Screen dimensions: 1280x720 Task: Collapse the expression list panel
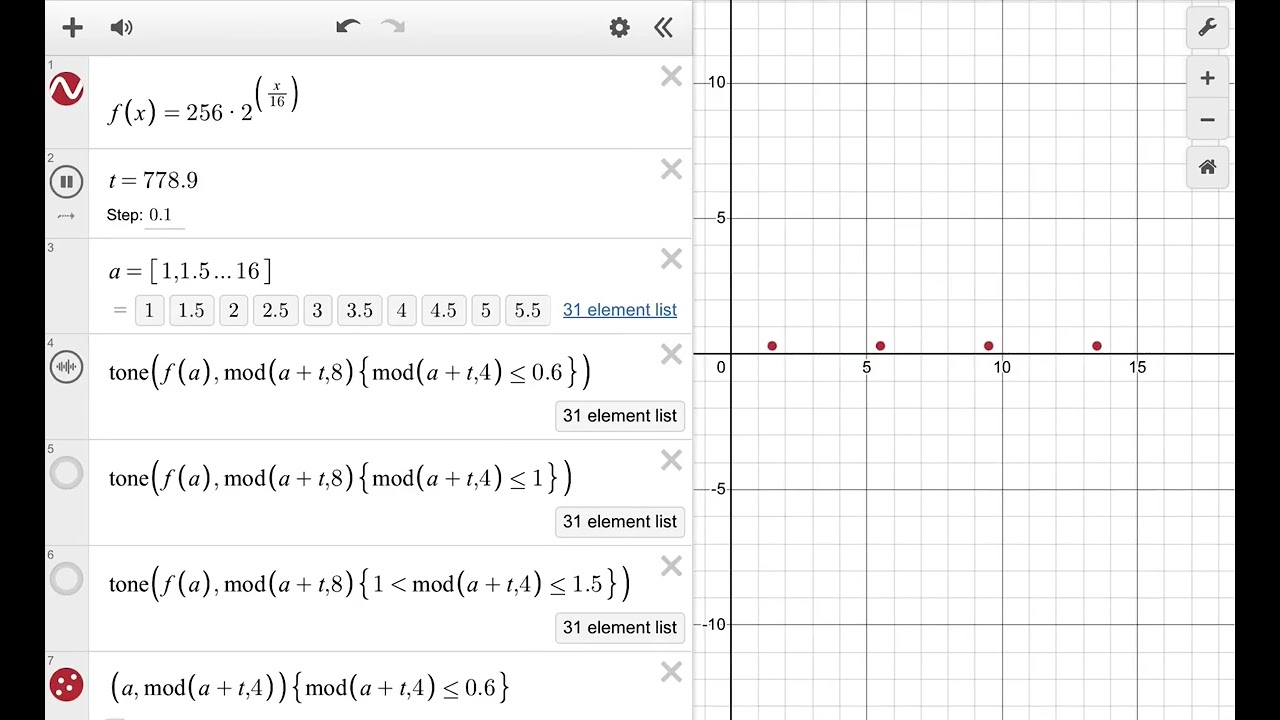click(664, 27)
